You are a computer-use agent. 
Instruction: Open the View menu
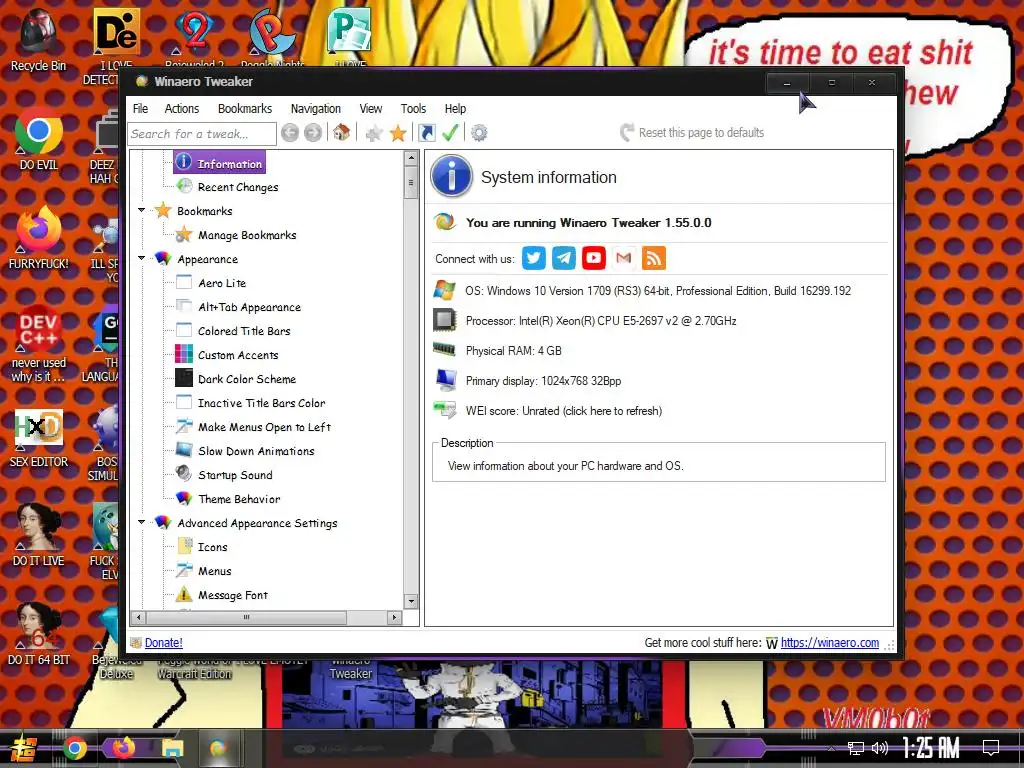(370, 108)
